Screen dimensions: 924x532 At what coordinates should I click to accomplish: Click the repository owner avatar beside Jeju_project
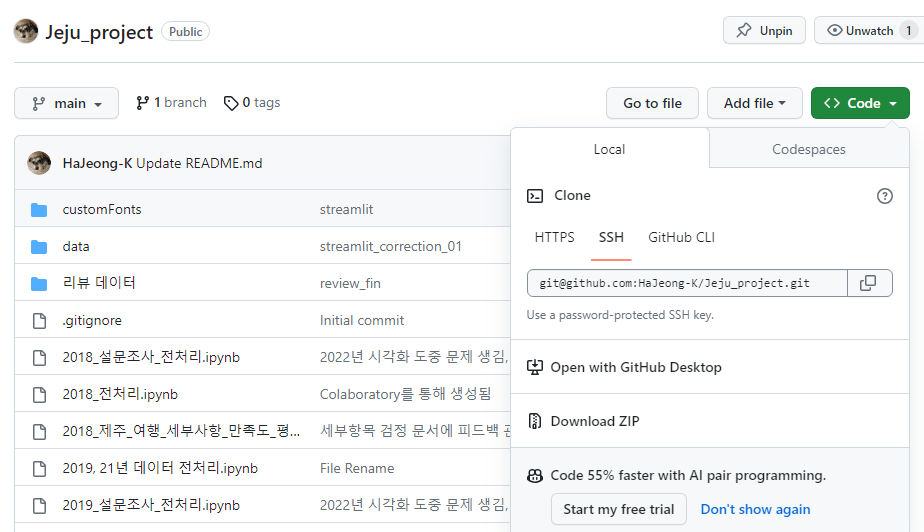pos(26,31)
